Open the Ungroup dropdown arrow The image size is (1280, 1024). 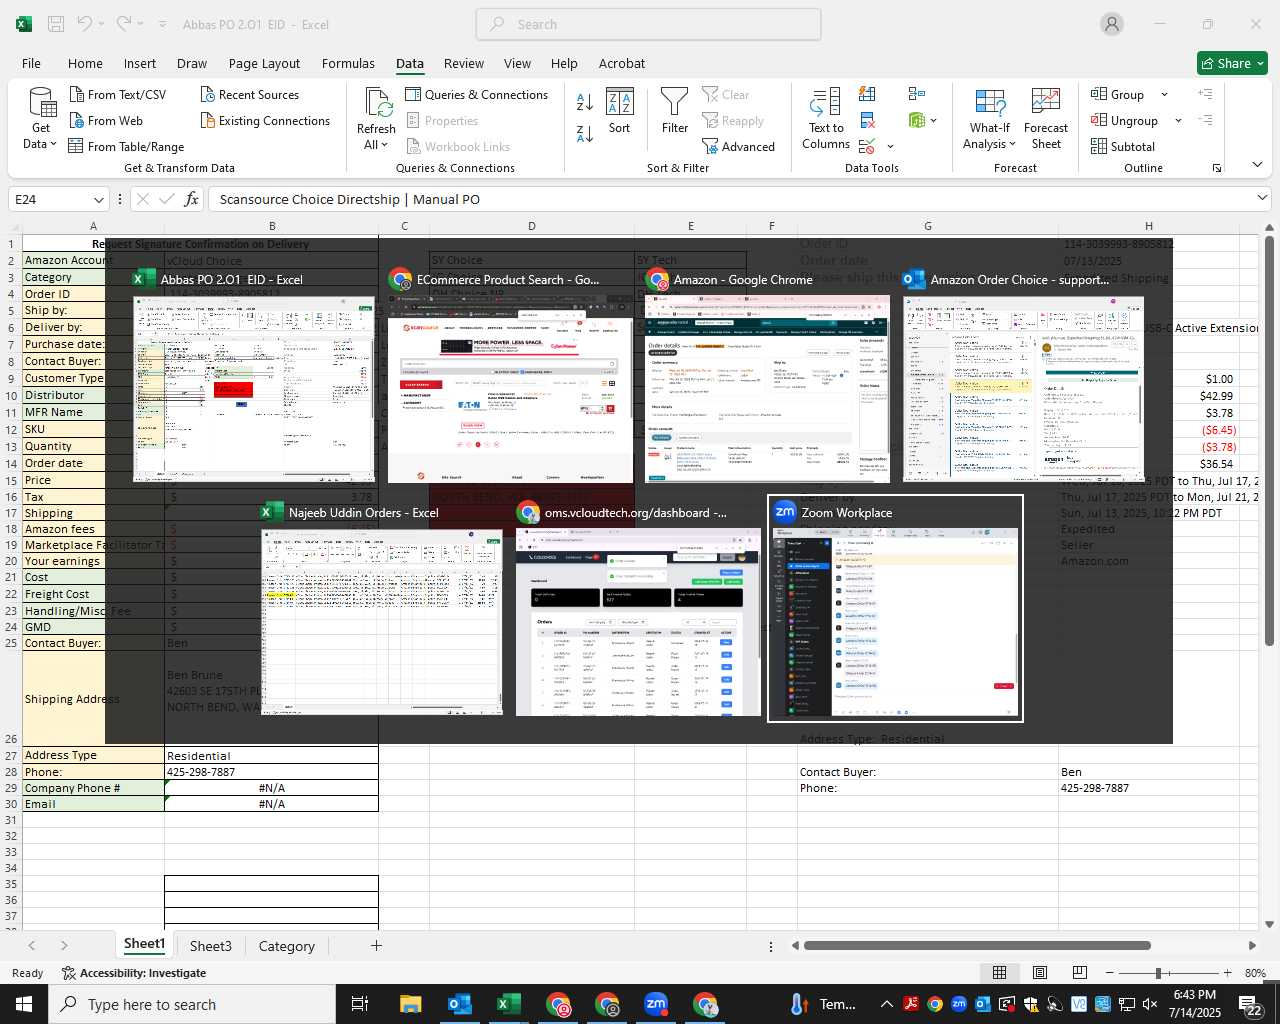(x=1178, y=120)
